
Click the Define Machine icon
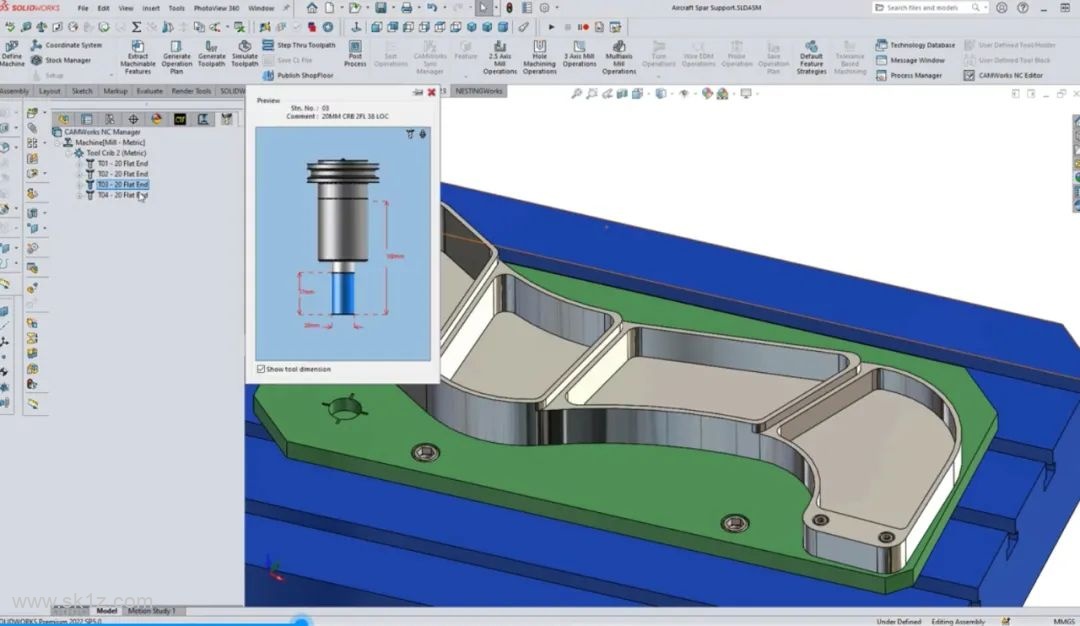point(12,54)
